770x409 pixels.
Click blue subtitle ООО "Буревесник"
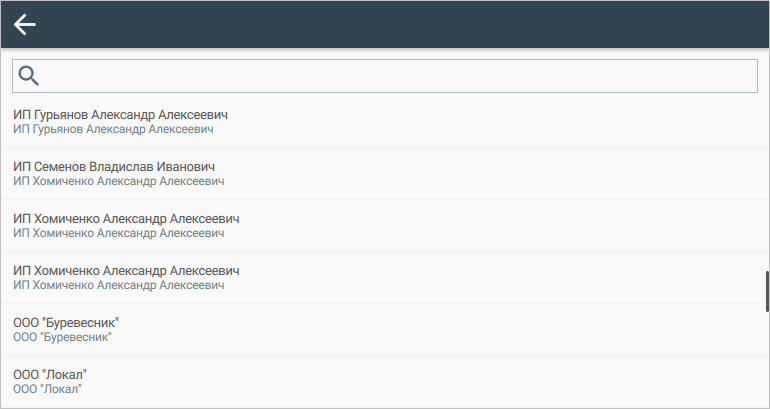coord(62,337)
